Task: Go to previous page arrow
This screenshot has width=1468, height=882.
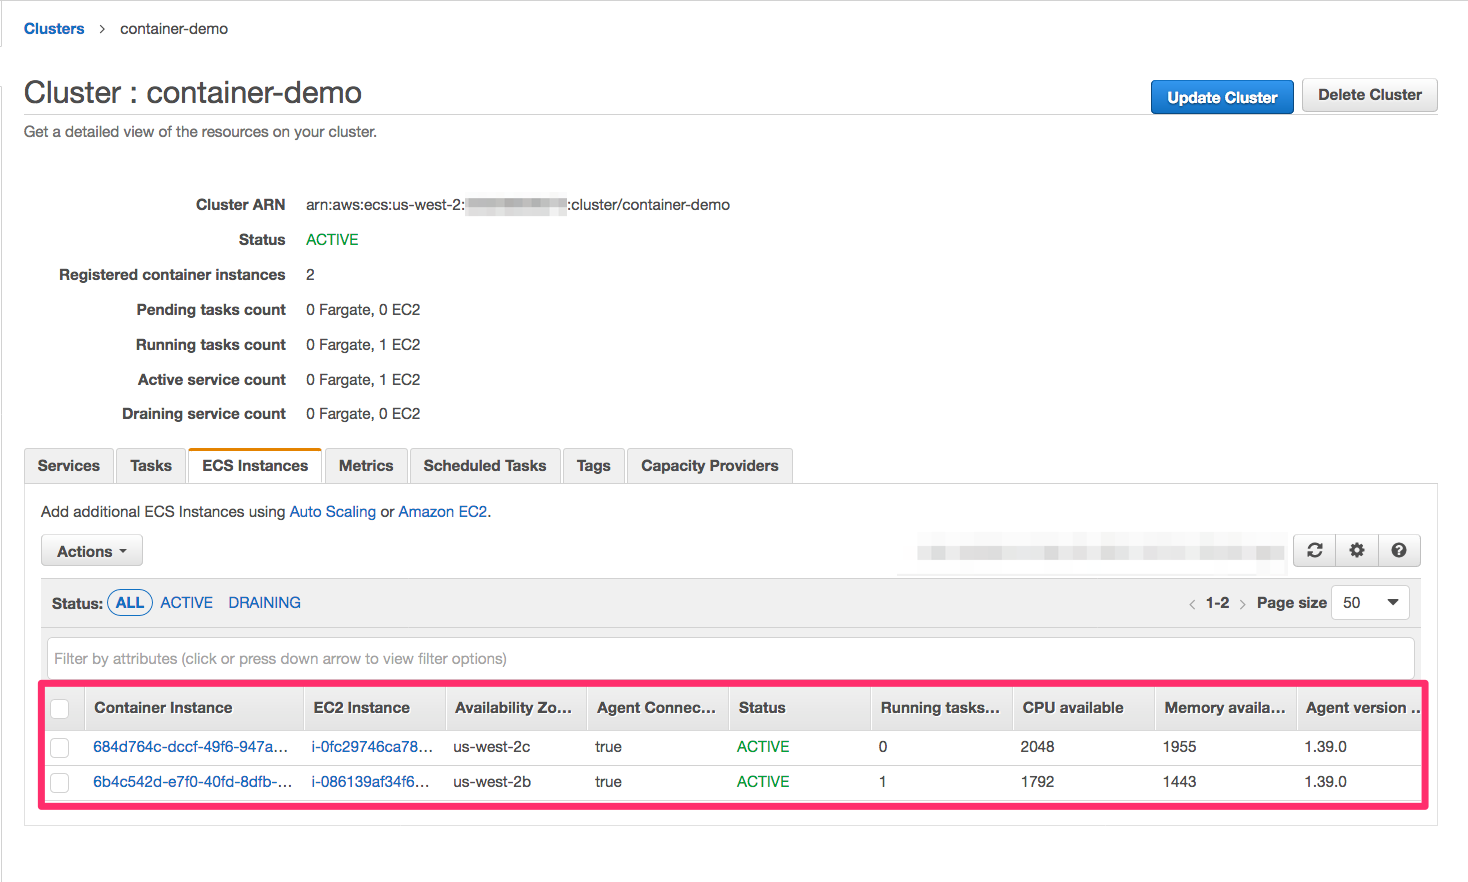Action: [x=1192, y=604]
